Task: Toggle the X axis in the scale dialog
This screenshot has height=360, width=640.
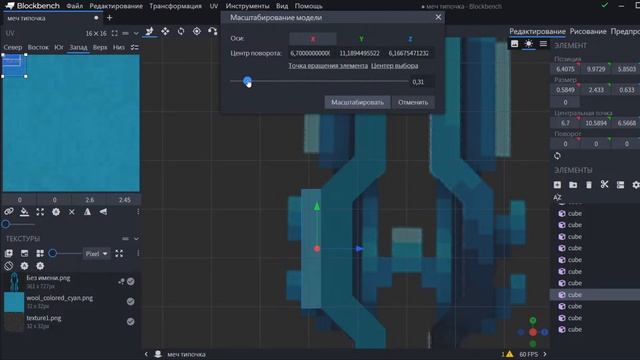Action: (313, 39)
